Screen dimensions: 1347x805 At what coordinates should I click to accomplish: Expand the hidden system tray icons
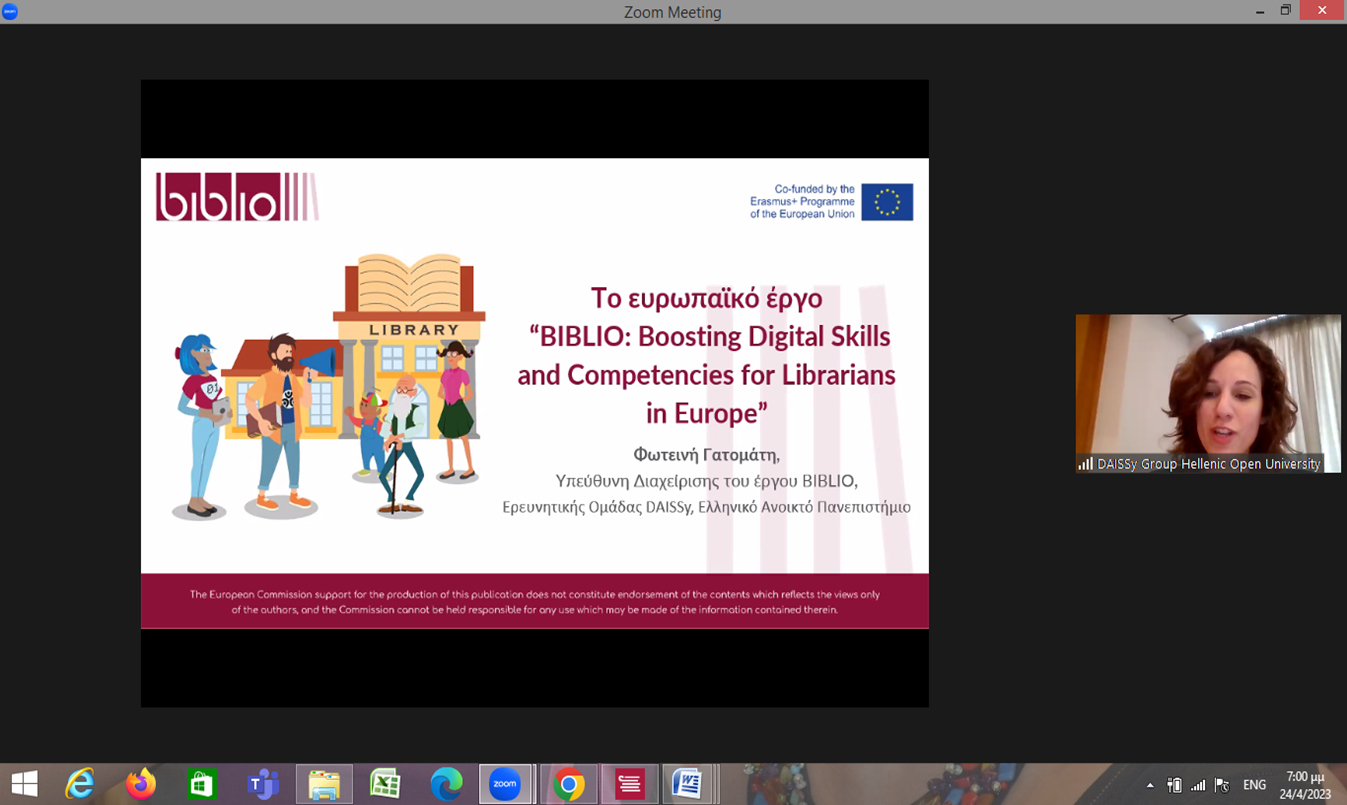(x=1150, y=785)
